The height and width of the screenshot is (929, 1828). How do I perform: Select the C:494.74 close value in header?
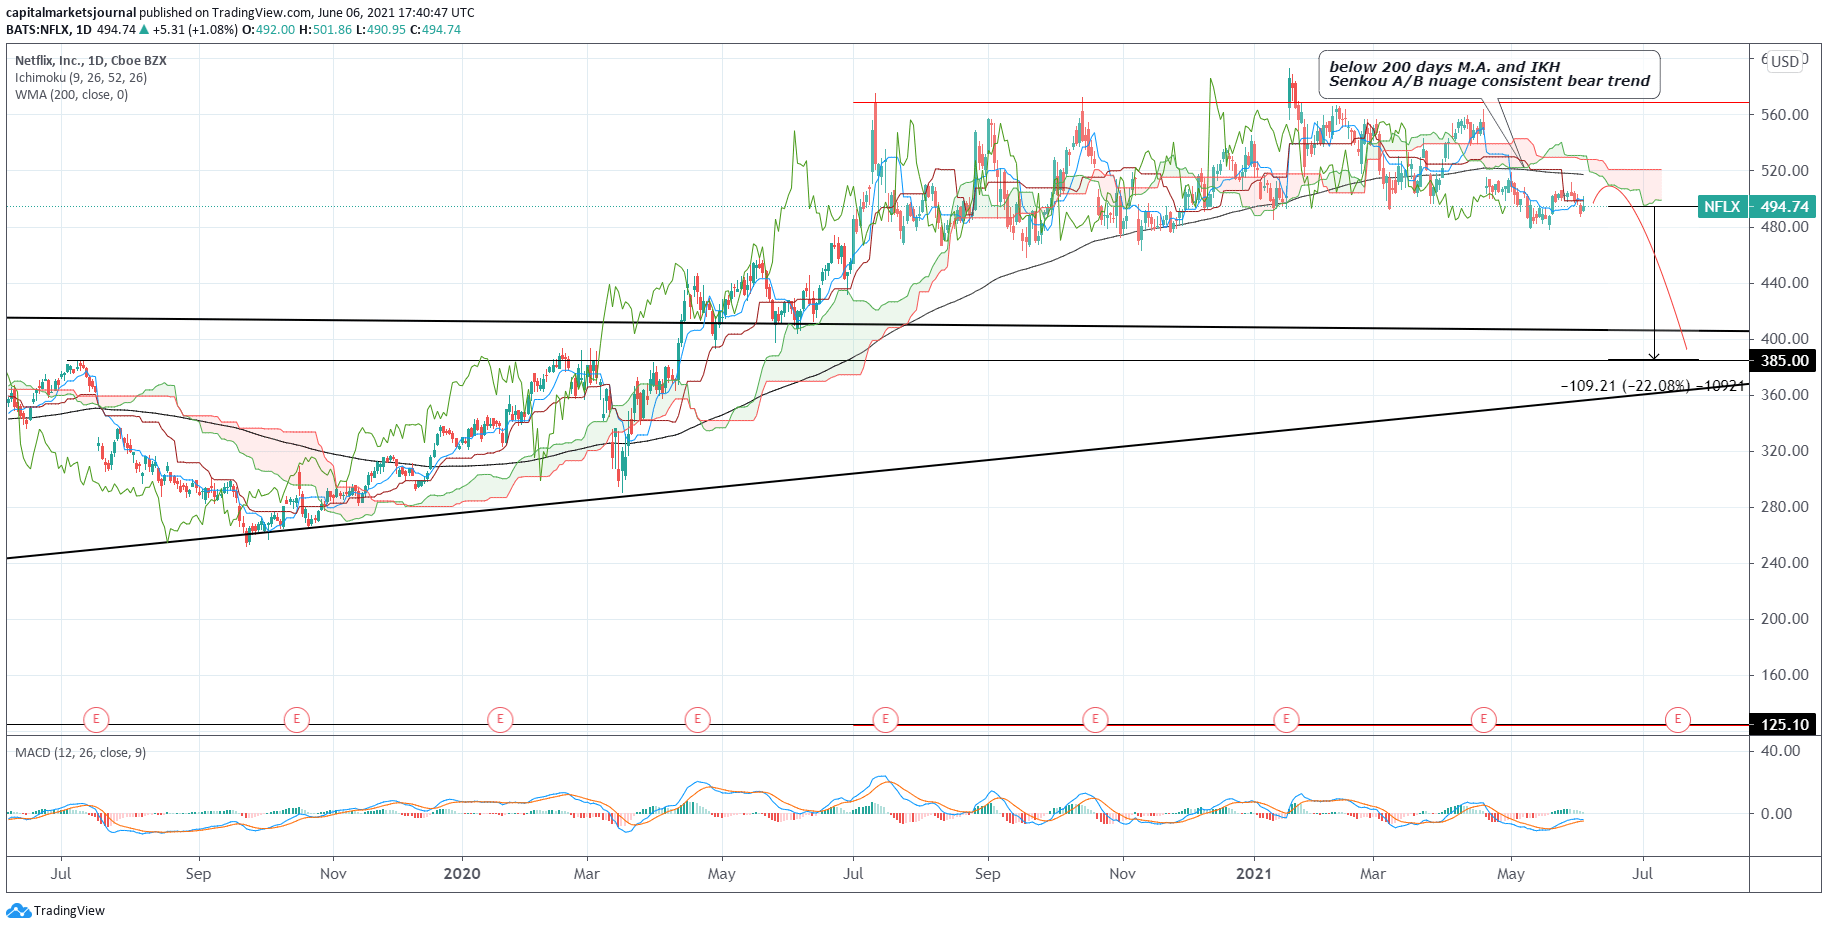click(x=436, y=30)
